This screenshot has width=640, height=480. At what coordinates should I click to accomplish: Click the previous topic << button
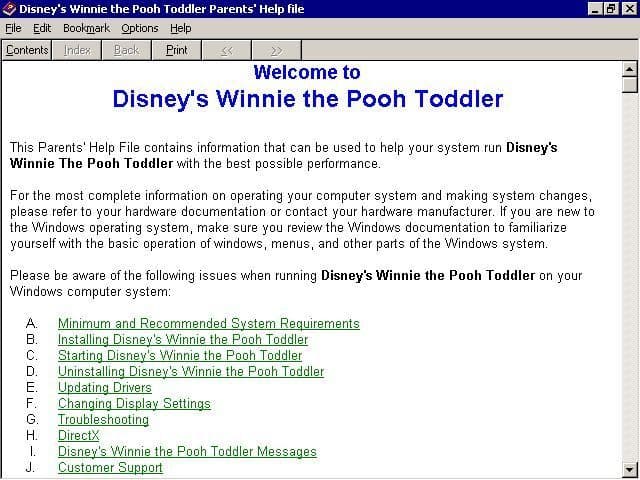(227, 50)
